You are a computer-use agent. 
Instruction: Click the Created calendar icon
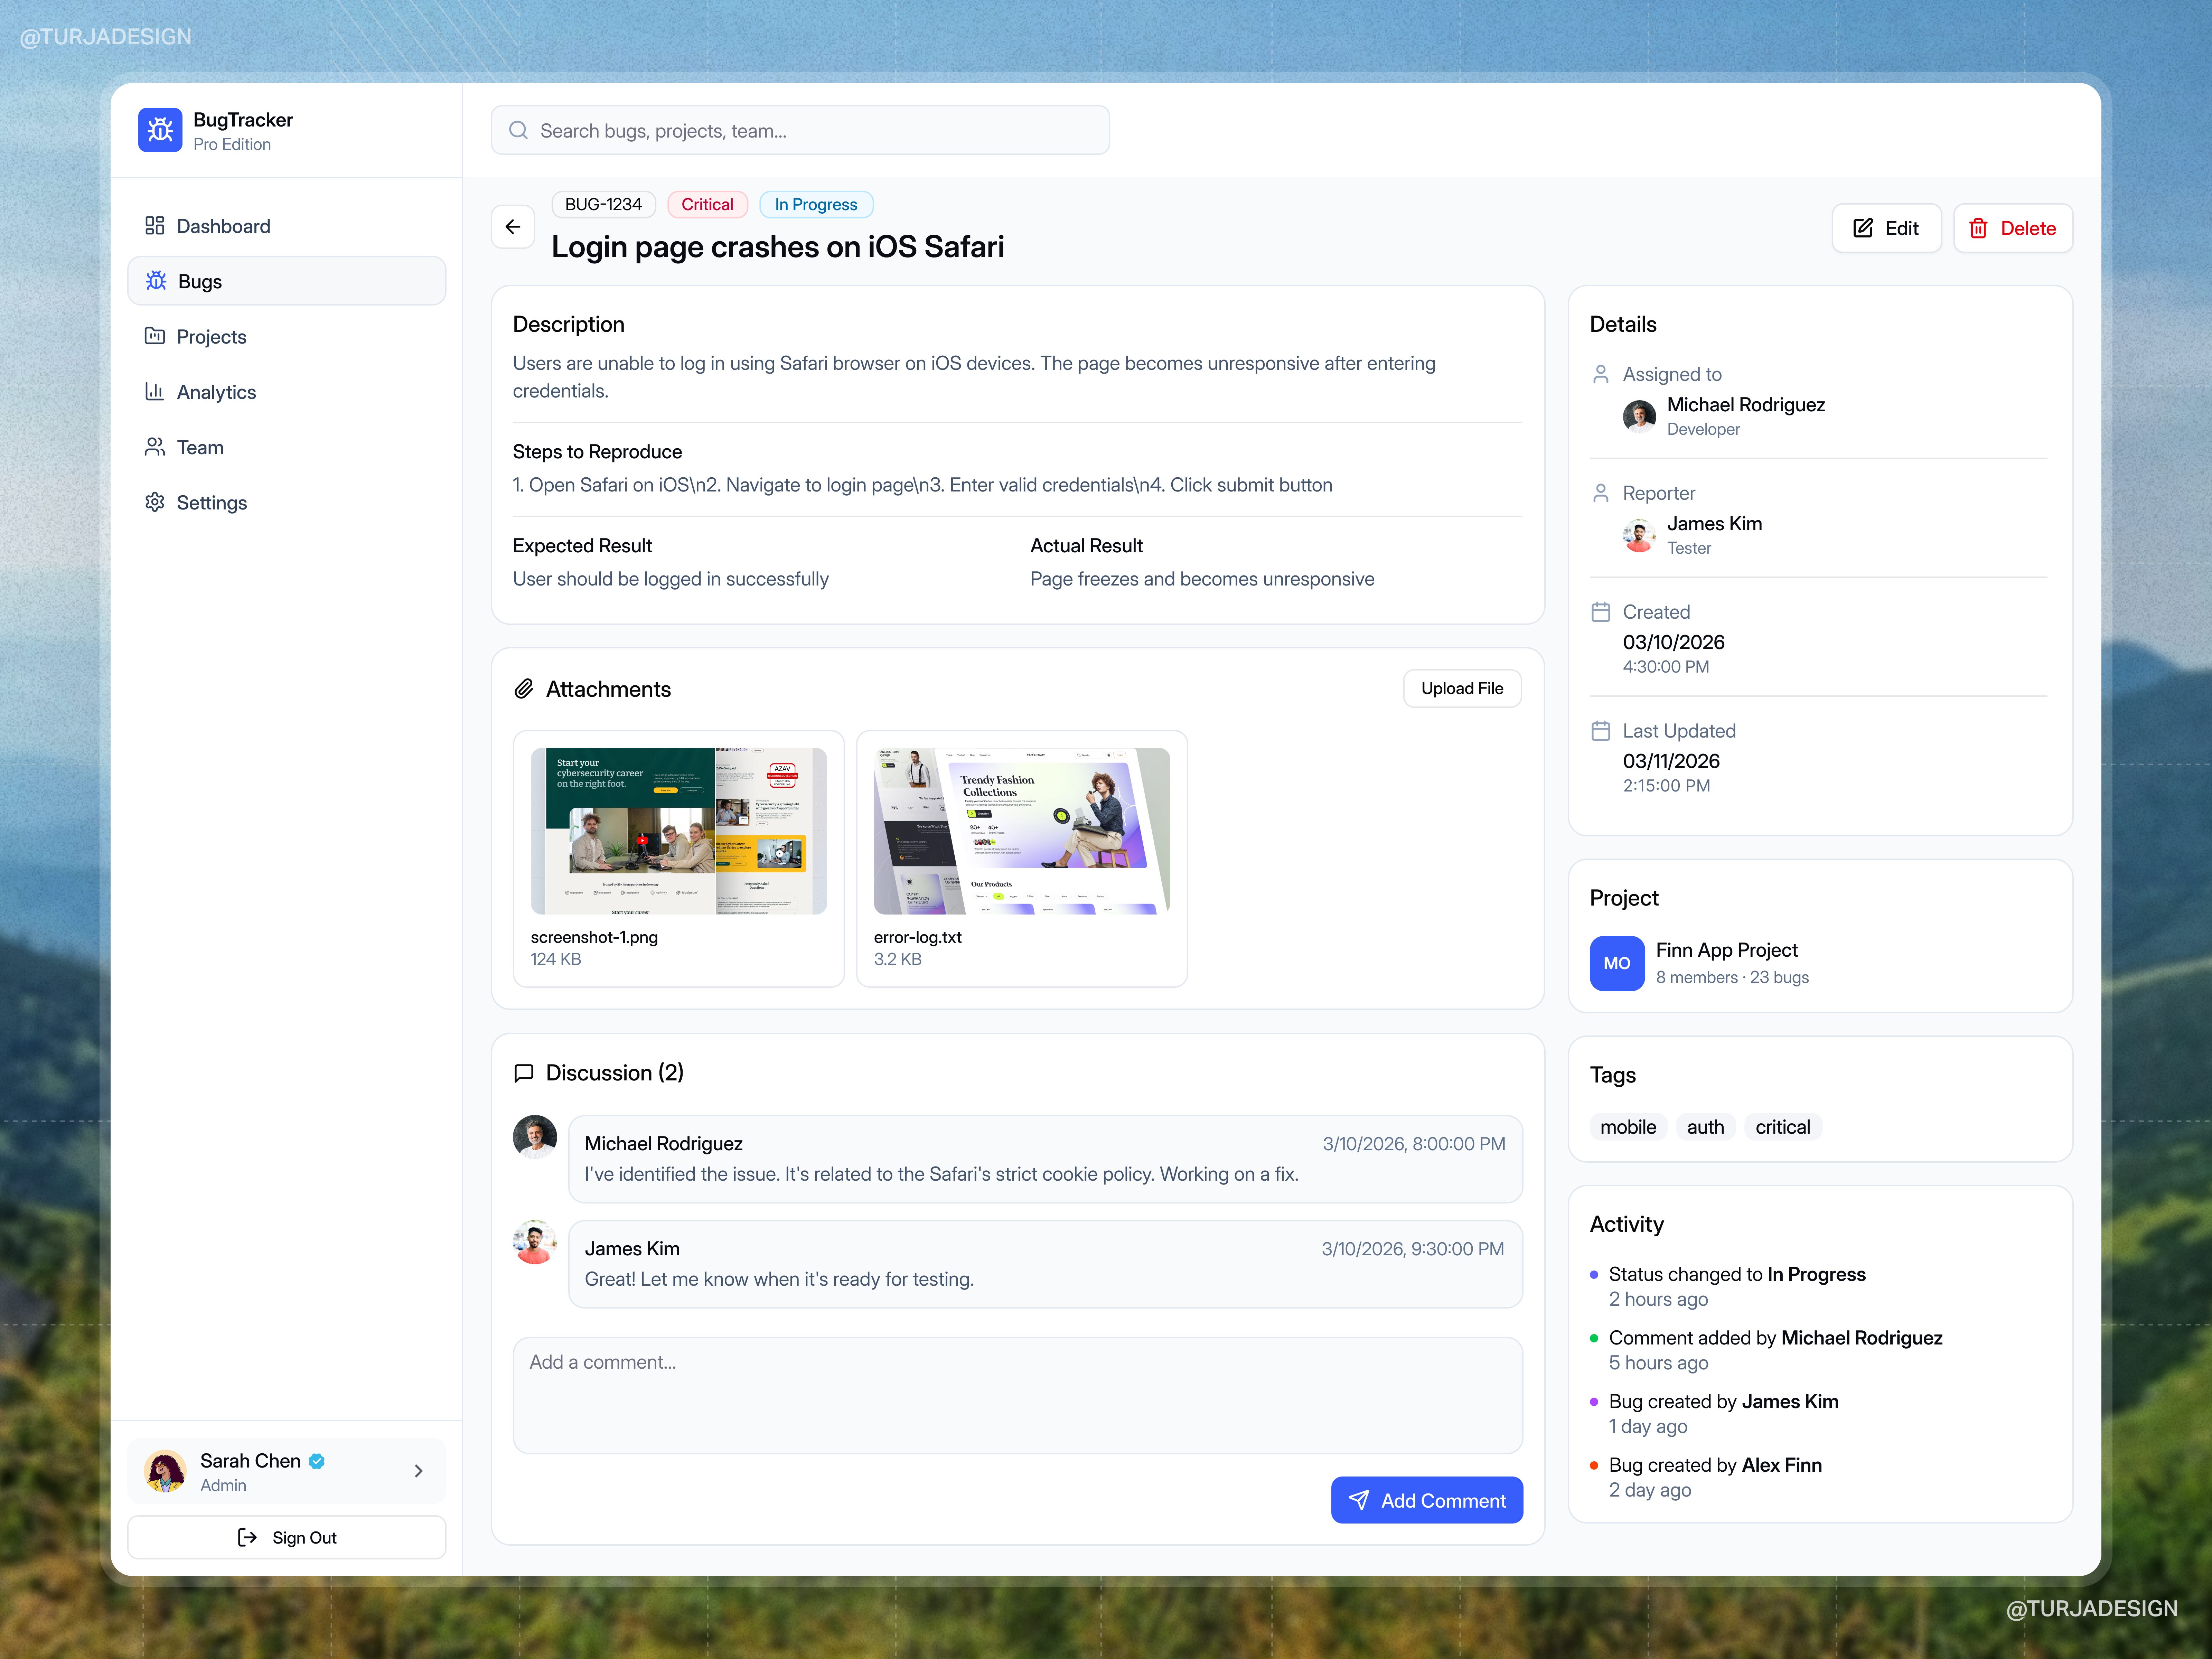(x=1601, y=612)
